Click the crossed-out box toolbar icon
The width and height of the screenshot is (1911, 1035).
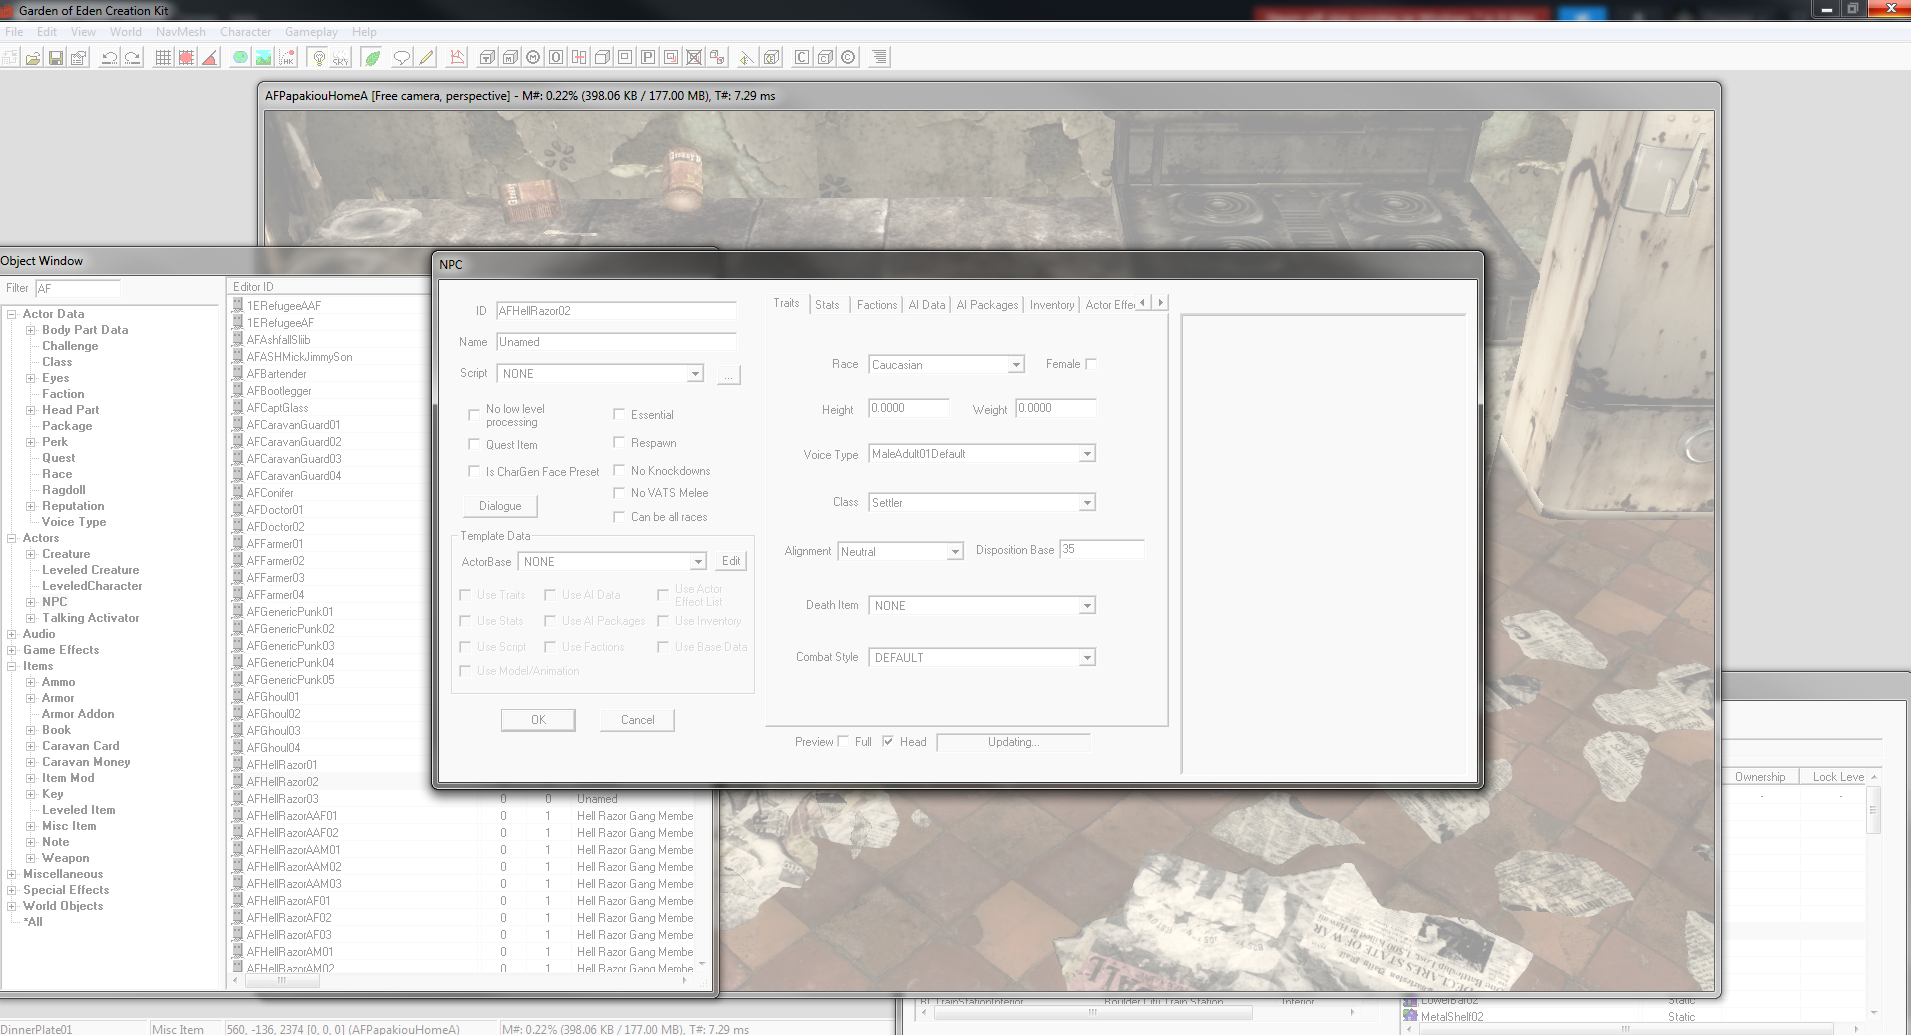coord(694,58)
